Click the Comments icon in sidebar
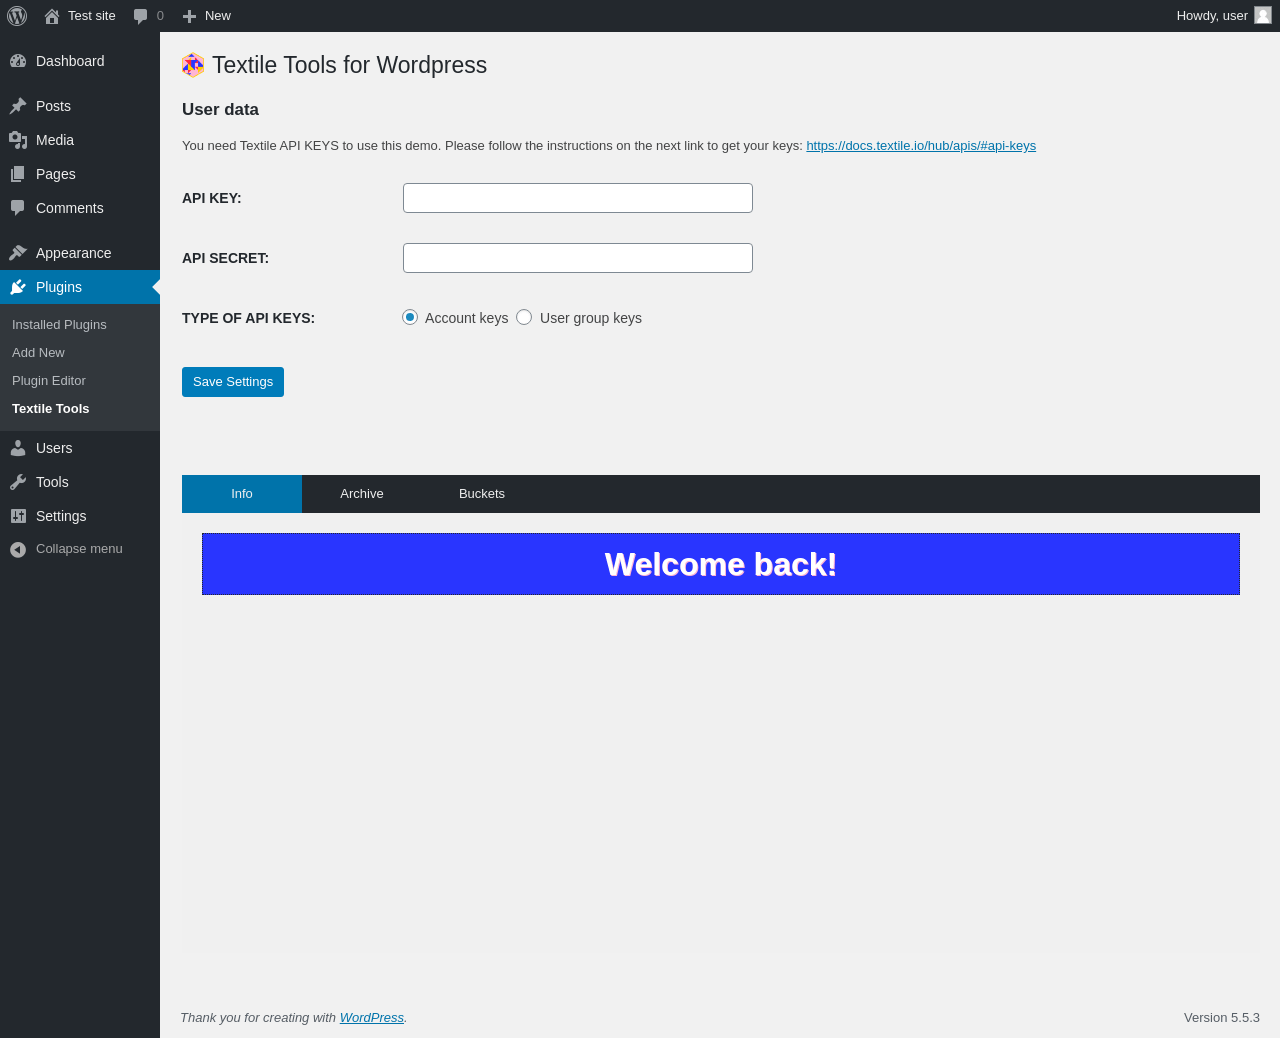 (18, 208)
